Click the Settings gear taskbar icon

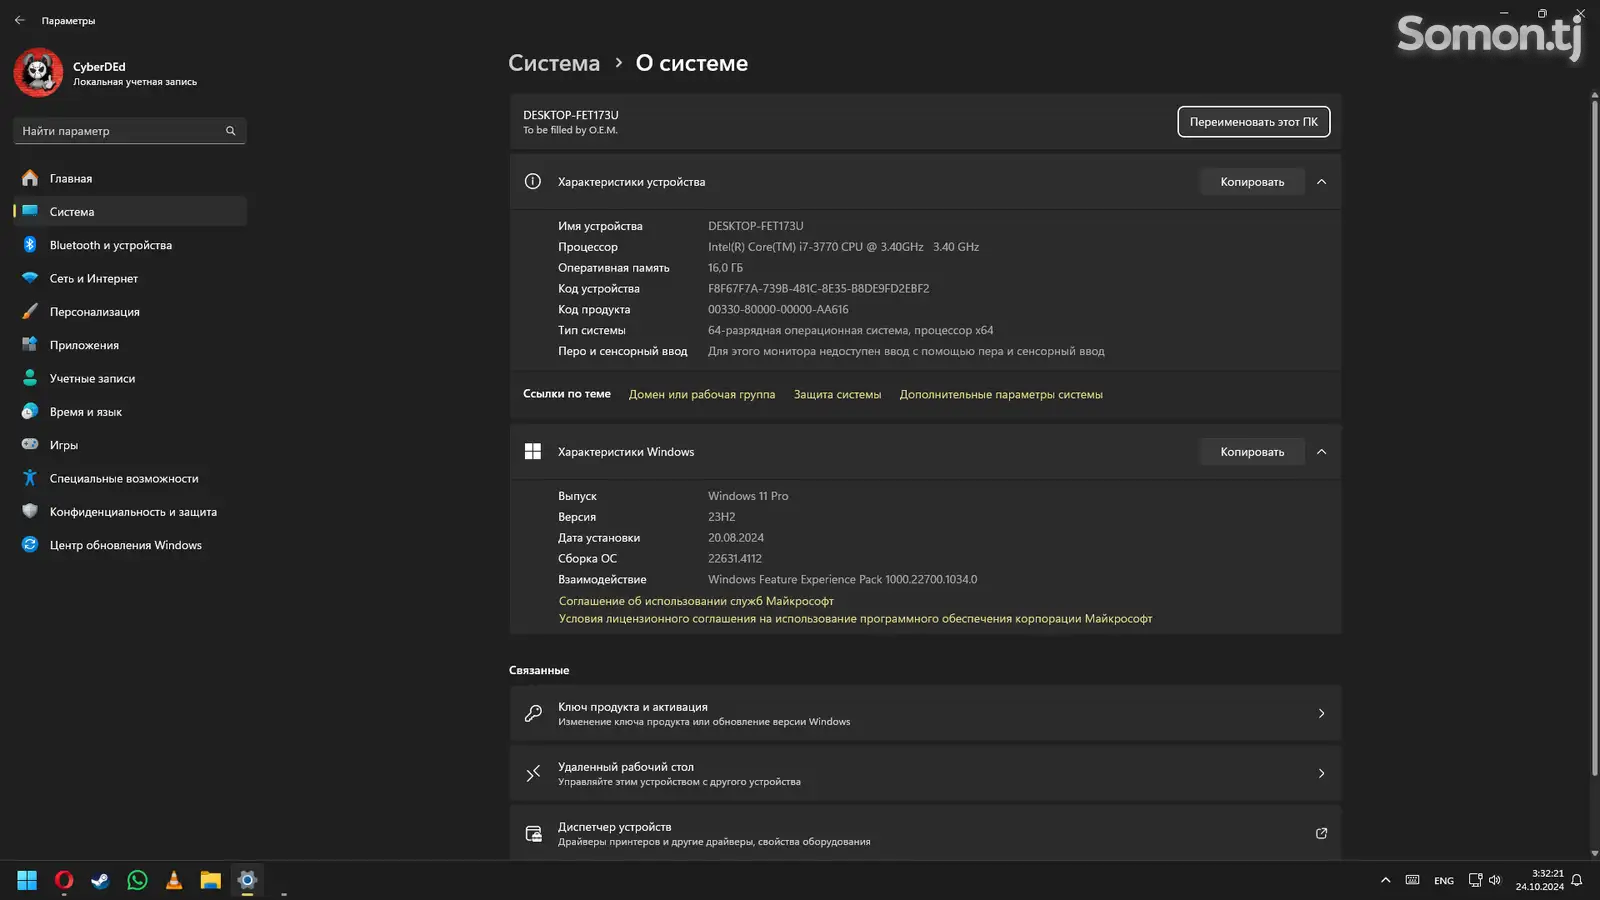247,880
